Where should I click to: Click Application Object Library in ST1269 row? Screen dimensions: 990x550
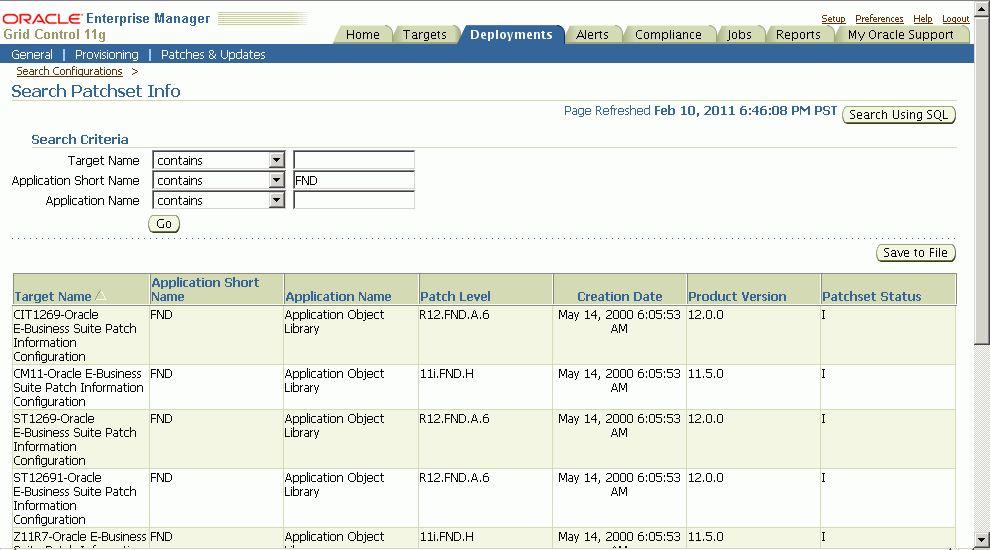click(x=334, y=426)
